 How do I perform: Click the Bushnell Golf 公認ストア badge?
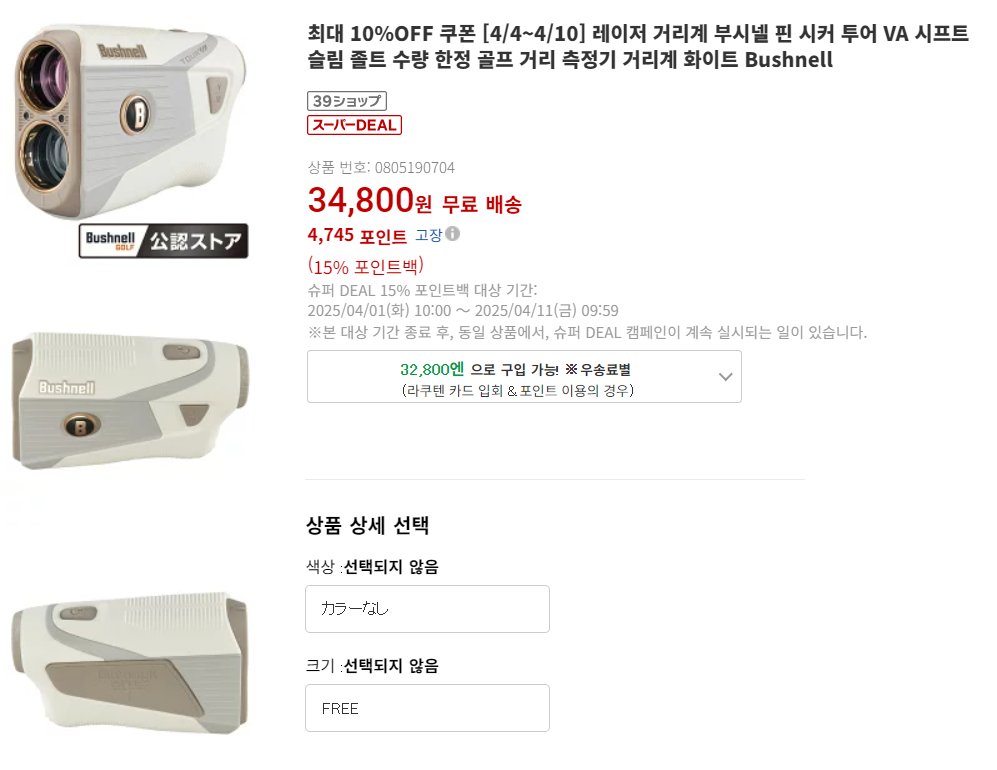164,241
